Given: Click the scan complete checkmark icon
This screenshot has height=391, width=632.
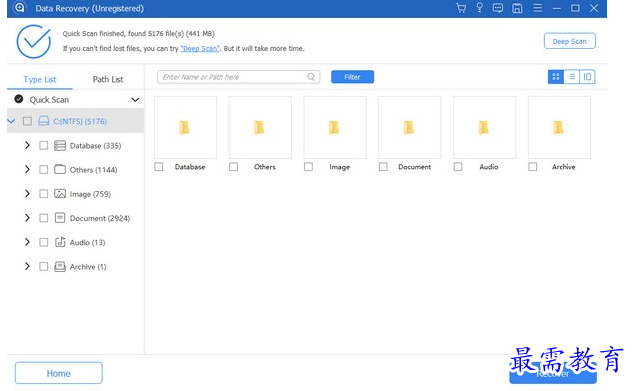Looking at the screenshot, I should point(33,41).
